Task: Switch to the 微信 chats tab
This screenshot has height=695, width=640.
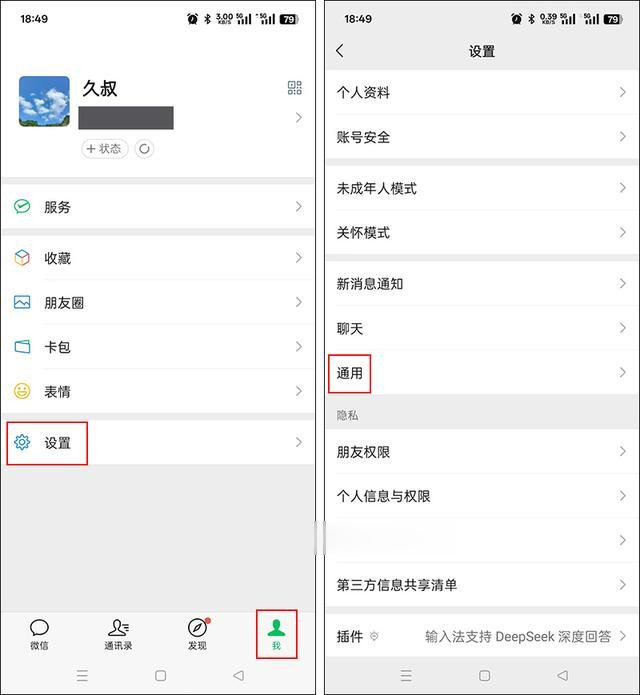Action: pos(39,634)
